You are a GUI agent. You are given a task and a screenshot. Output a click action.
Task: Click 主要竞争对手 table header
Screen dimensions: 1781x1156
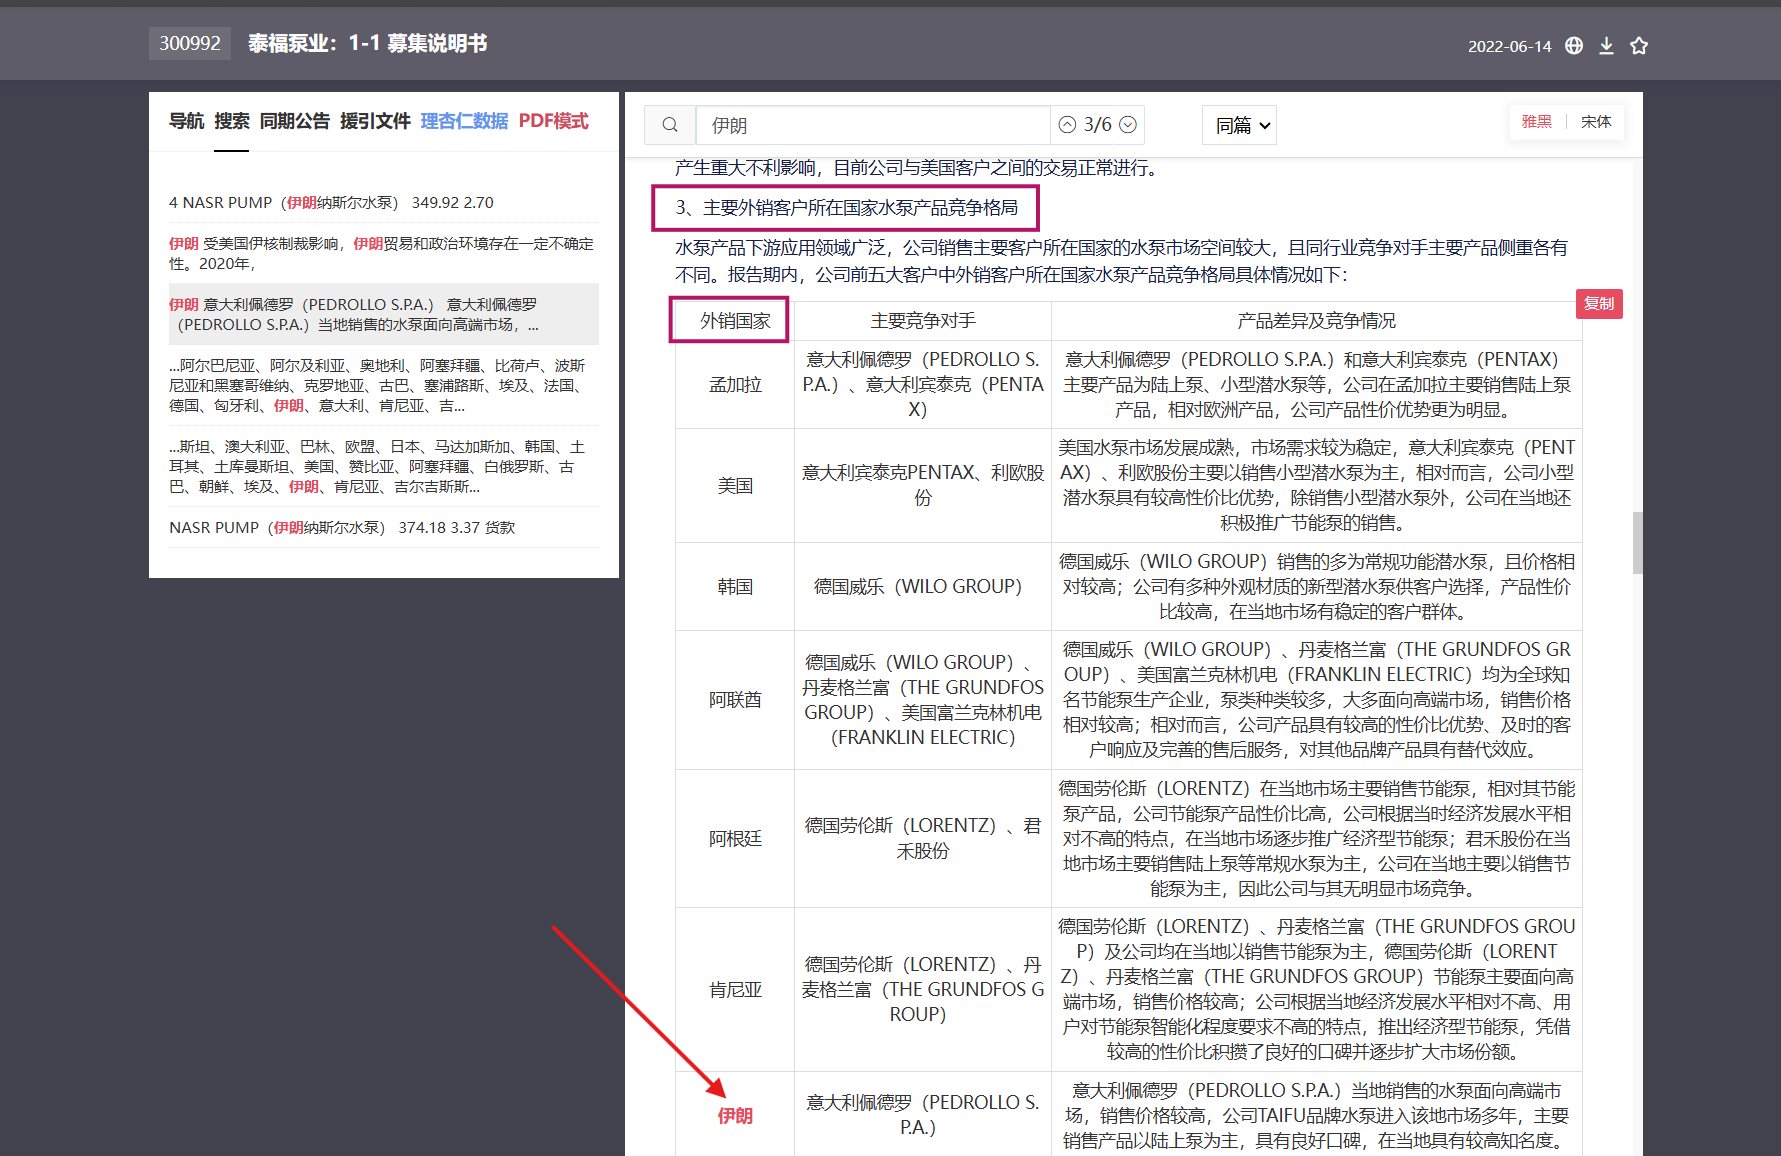[923, 320]
